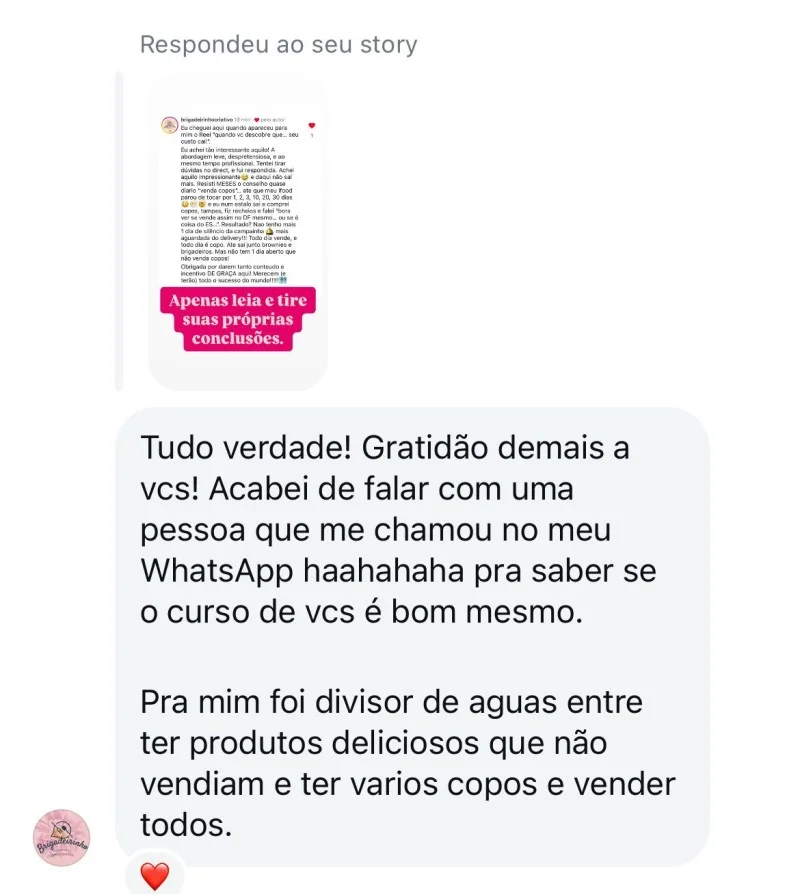
Task: Click the "brigadeirinhocriativo" username in story preview
Action: click(x=207, y=120)
